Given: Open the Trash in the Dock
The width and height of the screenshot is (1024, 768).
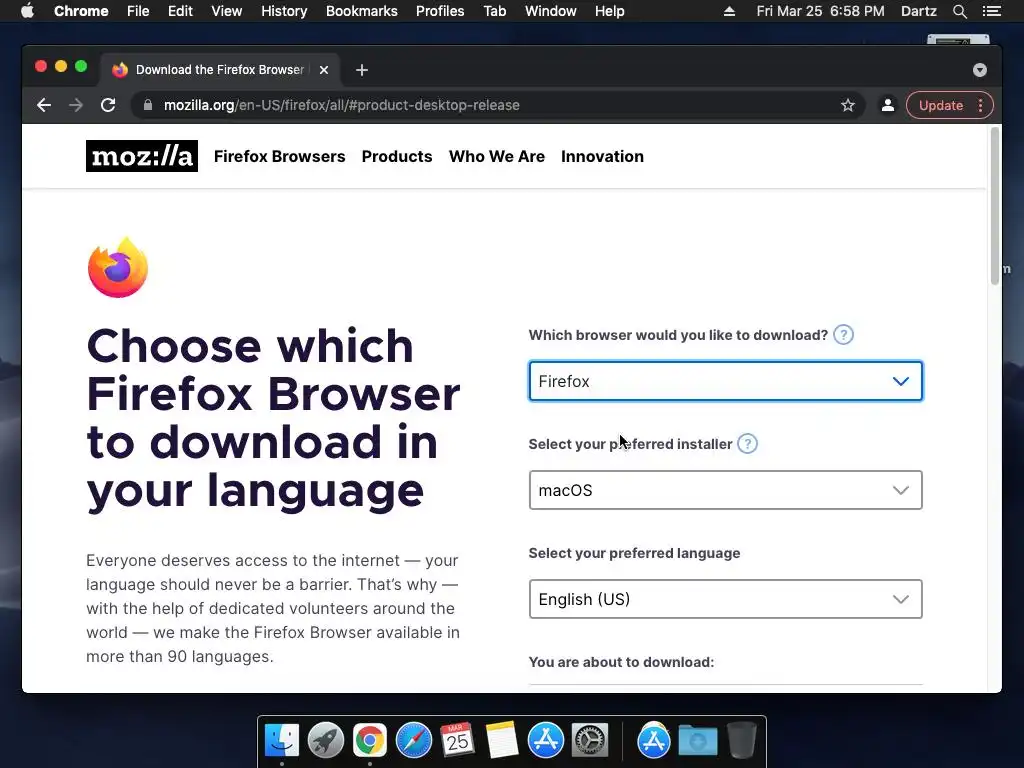Looking at the screenshot, I should click(741, 741).
